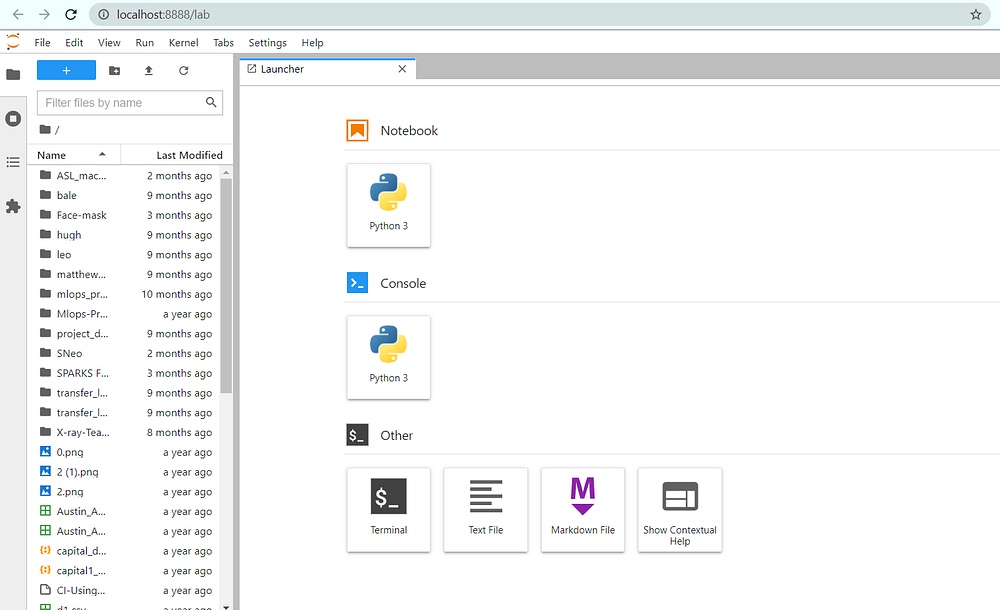Select the Face-mask folder
Screen dimensions: 1000x610
(x=126, y=215)
